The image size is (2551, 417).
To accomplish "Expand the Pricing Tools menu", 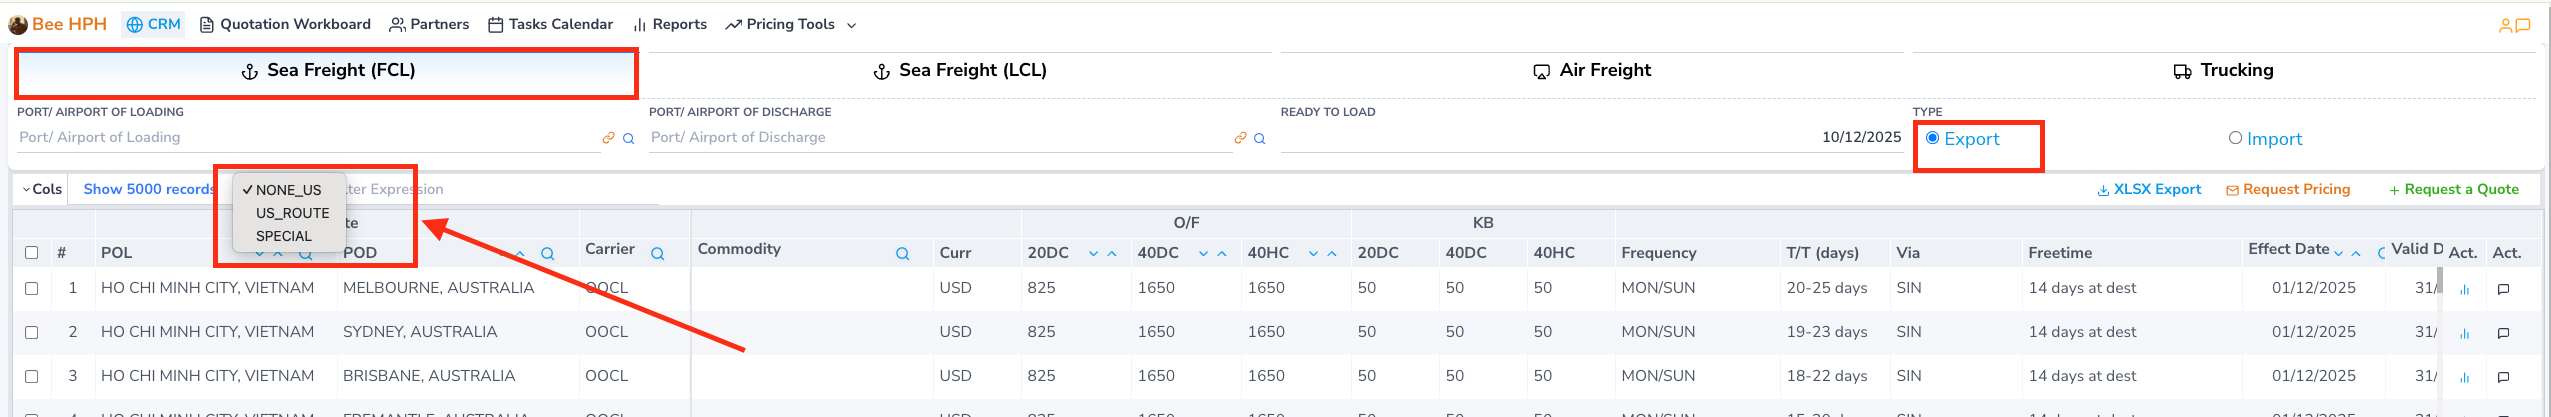I will point(791,24).
